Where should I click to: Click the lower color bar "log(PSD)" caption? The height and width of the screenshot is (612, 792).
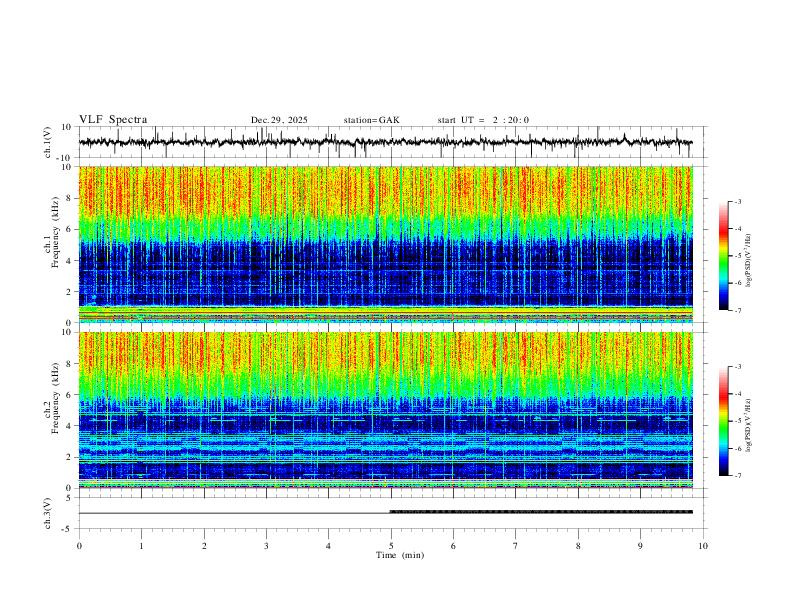[748, 425]
